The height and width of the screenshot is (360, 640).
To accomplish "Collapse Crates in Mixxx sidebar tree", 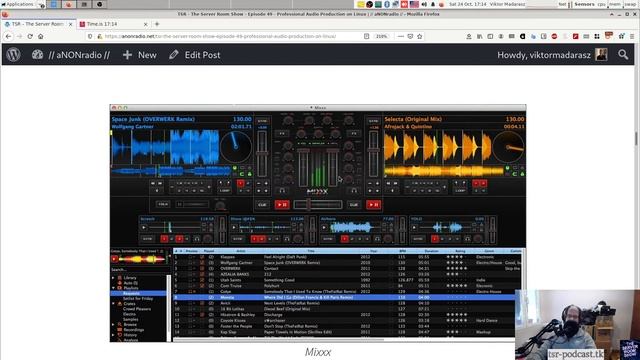I will click(x=113, y=304).
